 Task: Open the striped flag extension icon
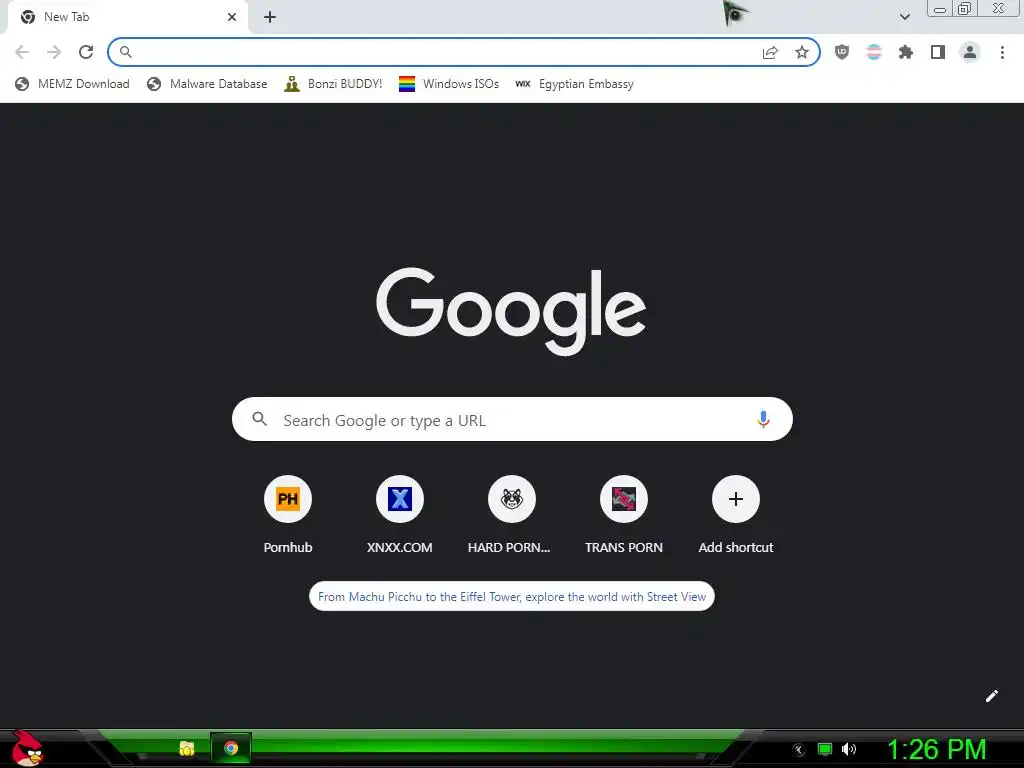click(x=874, y=52)
